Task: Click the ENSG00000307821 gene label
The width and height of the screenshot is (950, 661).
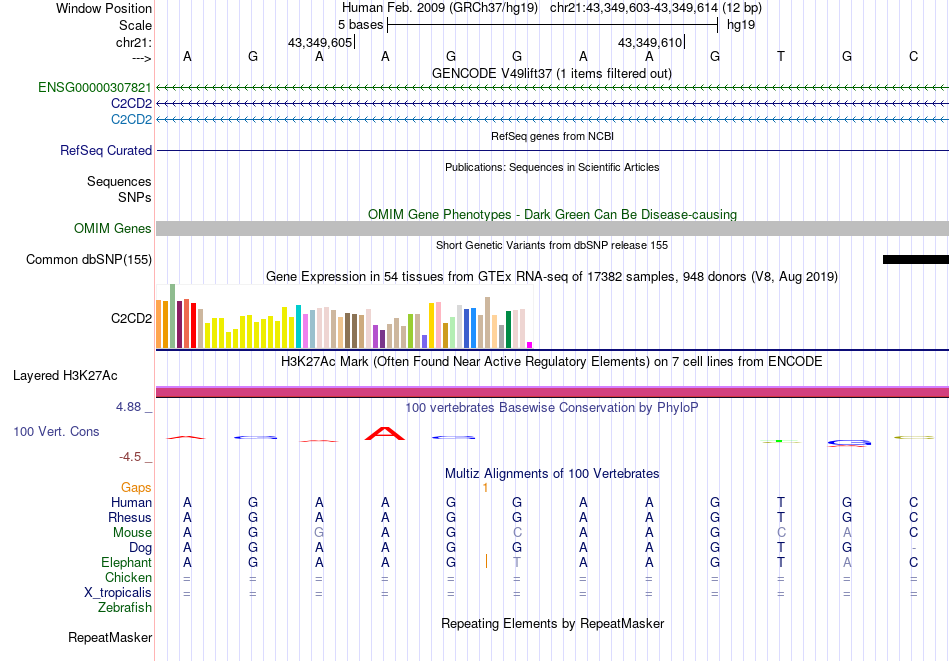Action: click(95, 88)
